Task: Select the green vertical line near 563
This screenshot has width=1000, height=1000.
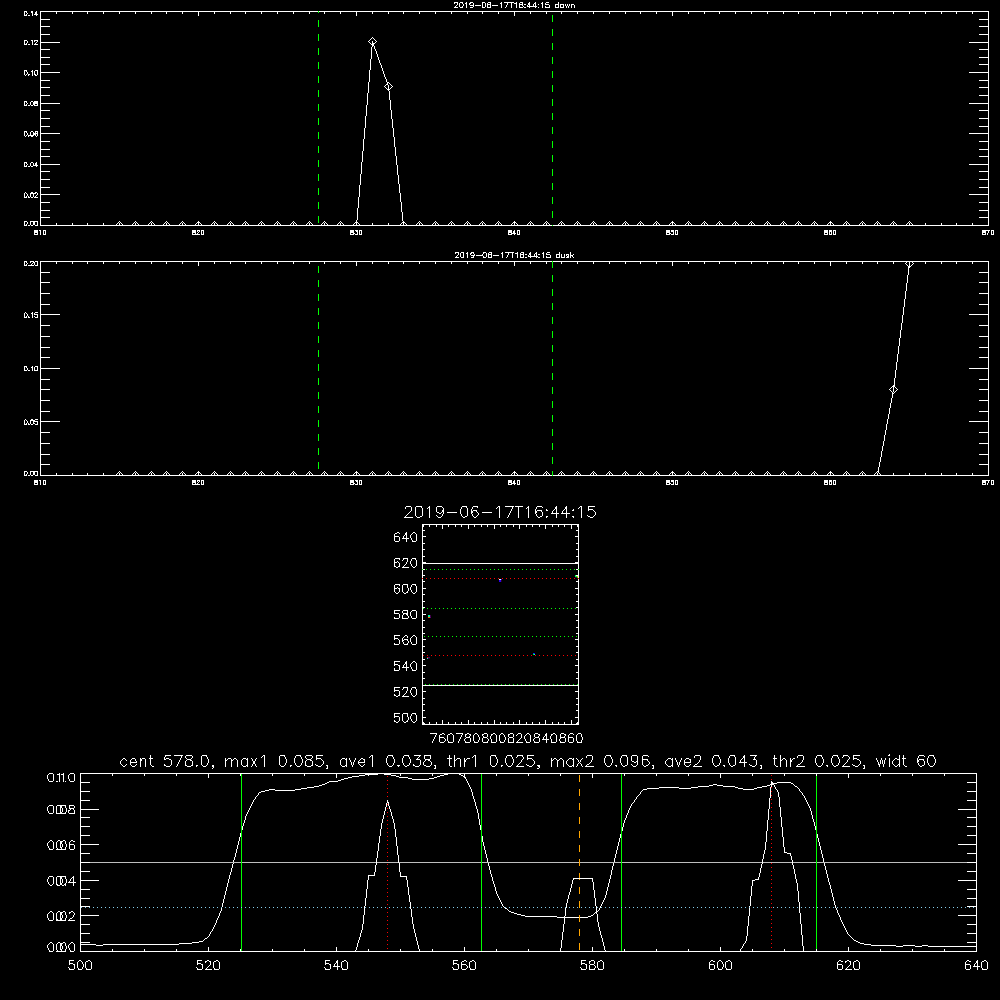Action: (481, 862)
